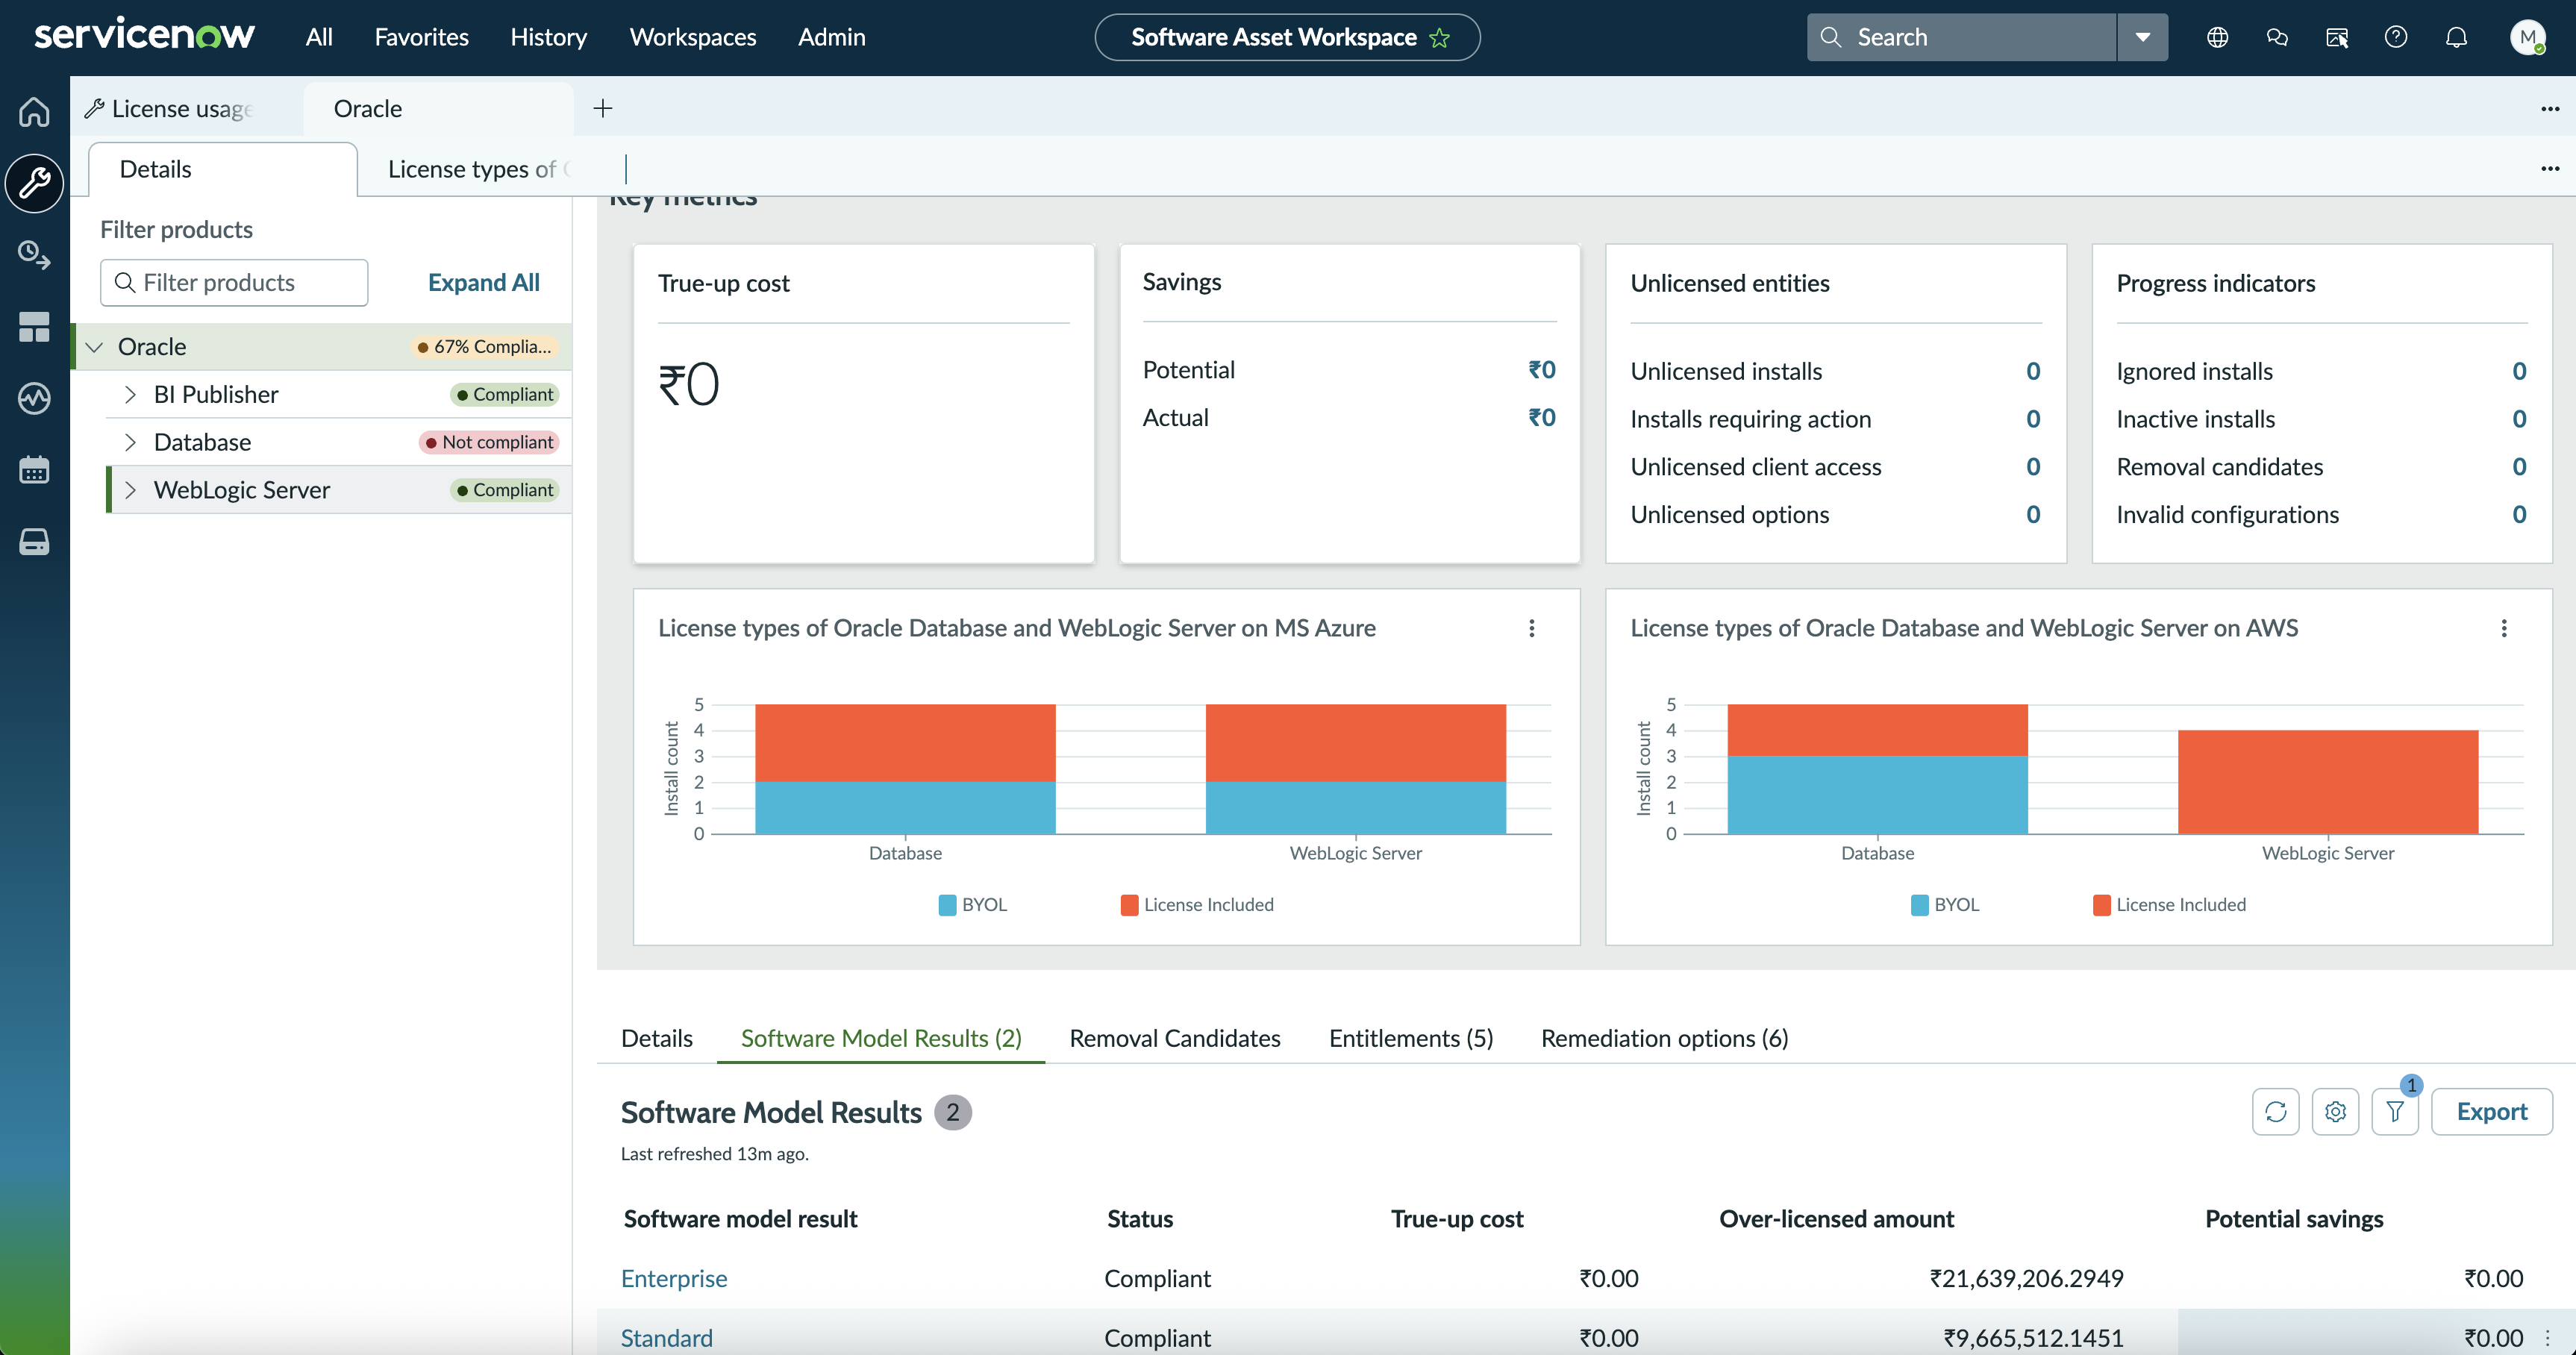Open the Standard software model result
The width and height of the screenshot is (2576, 1355).
[666, 1338]
